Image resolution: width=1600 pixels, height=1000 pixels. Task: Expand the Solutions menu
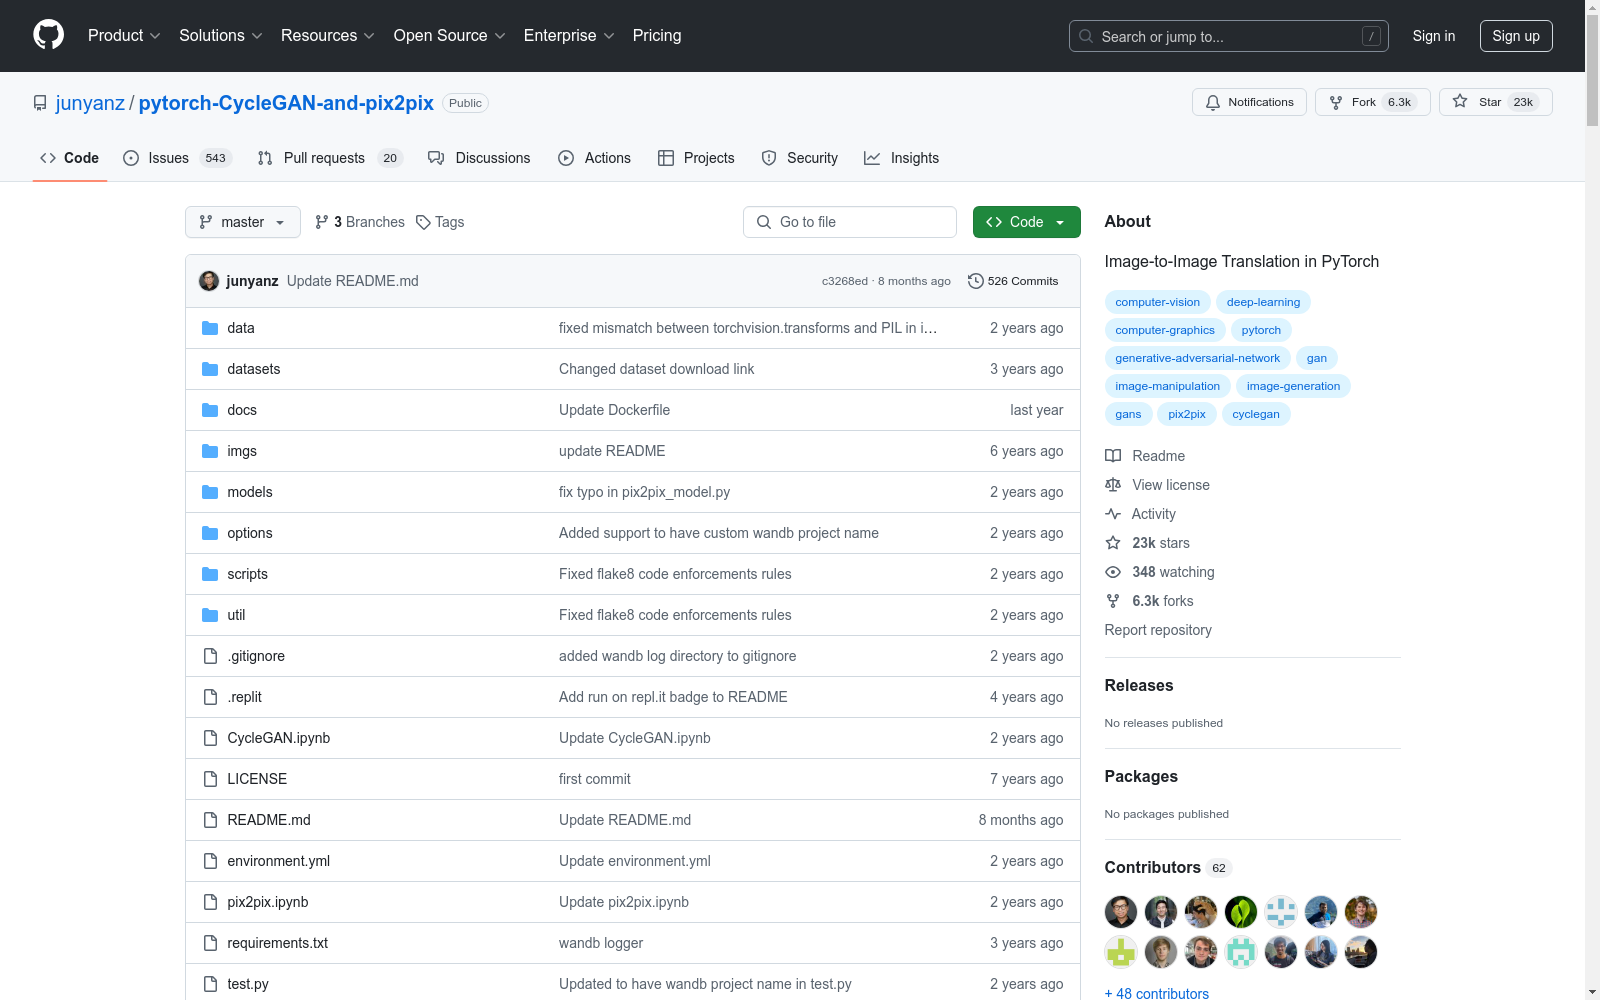coord(221,35)
